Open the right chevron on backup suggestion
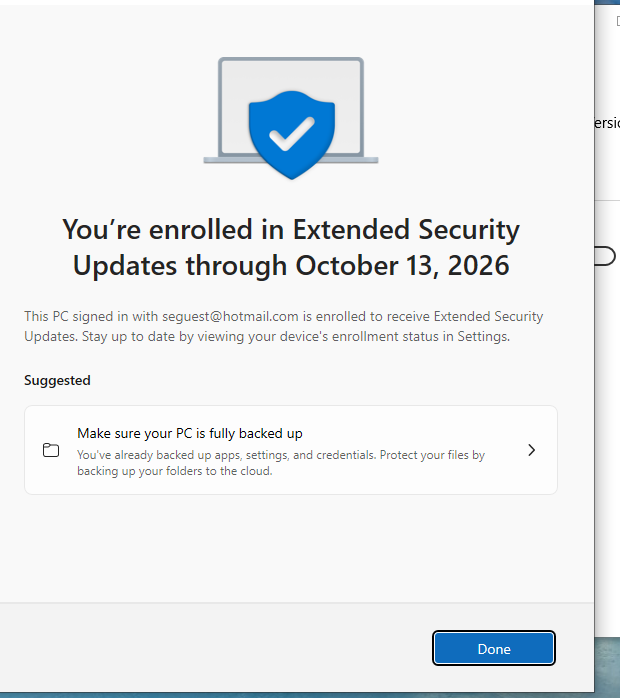This screenshot has height=698, width=620. [x=531, y=450]
